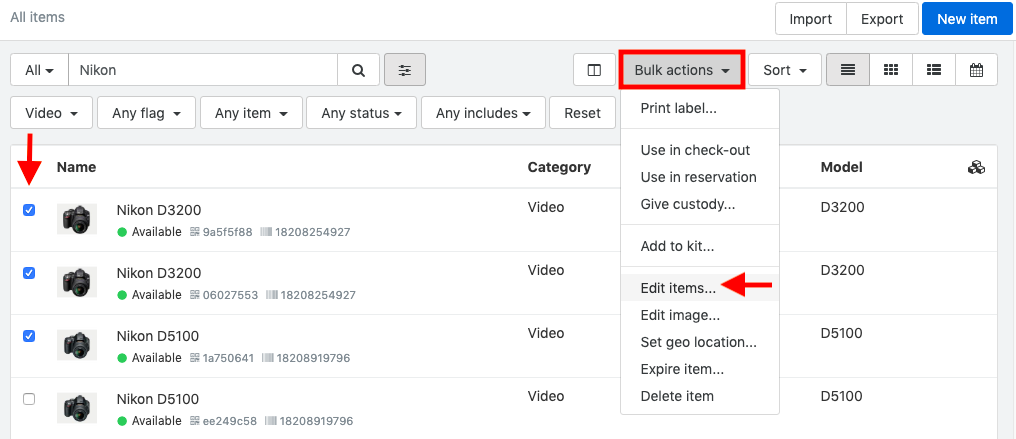Open the Any status filter dropdown

362,113
